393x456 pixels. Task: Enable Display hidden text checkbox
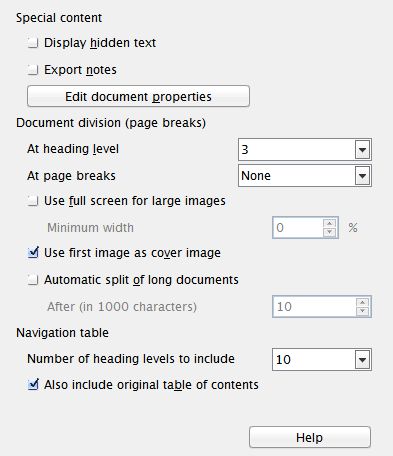point(33,43)
